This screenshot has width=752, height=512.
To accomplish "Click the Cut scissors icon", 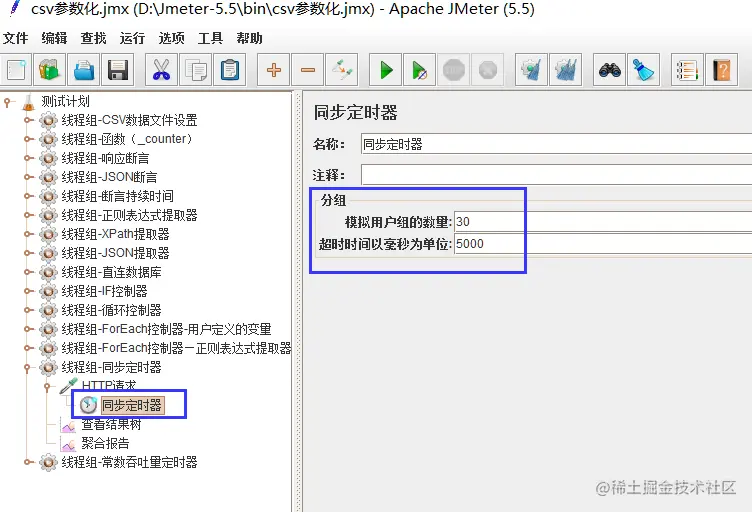I will (161, 70).
